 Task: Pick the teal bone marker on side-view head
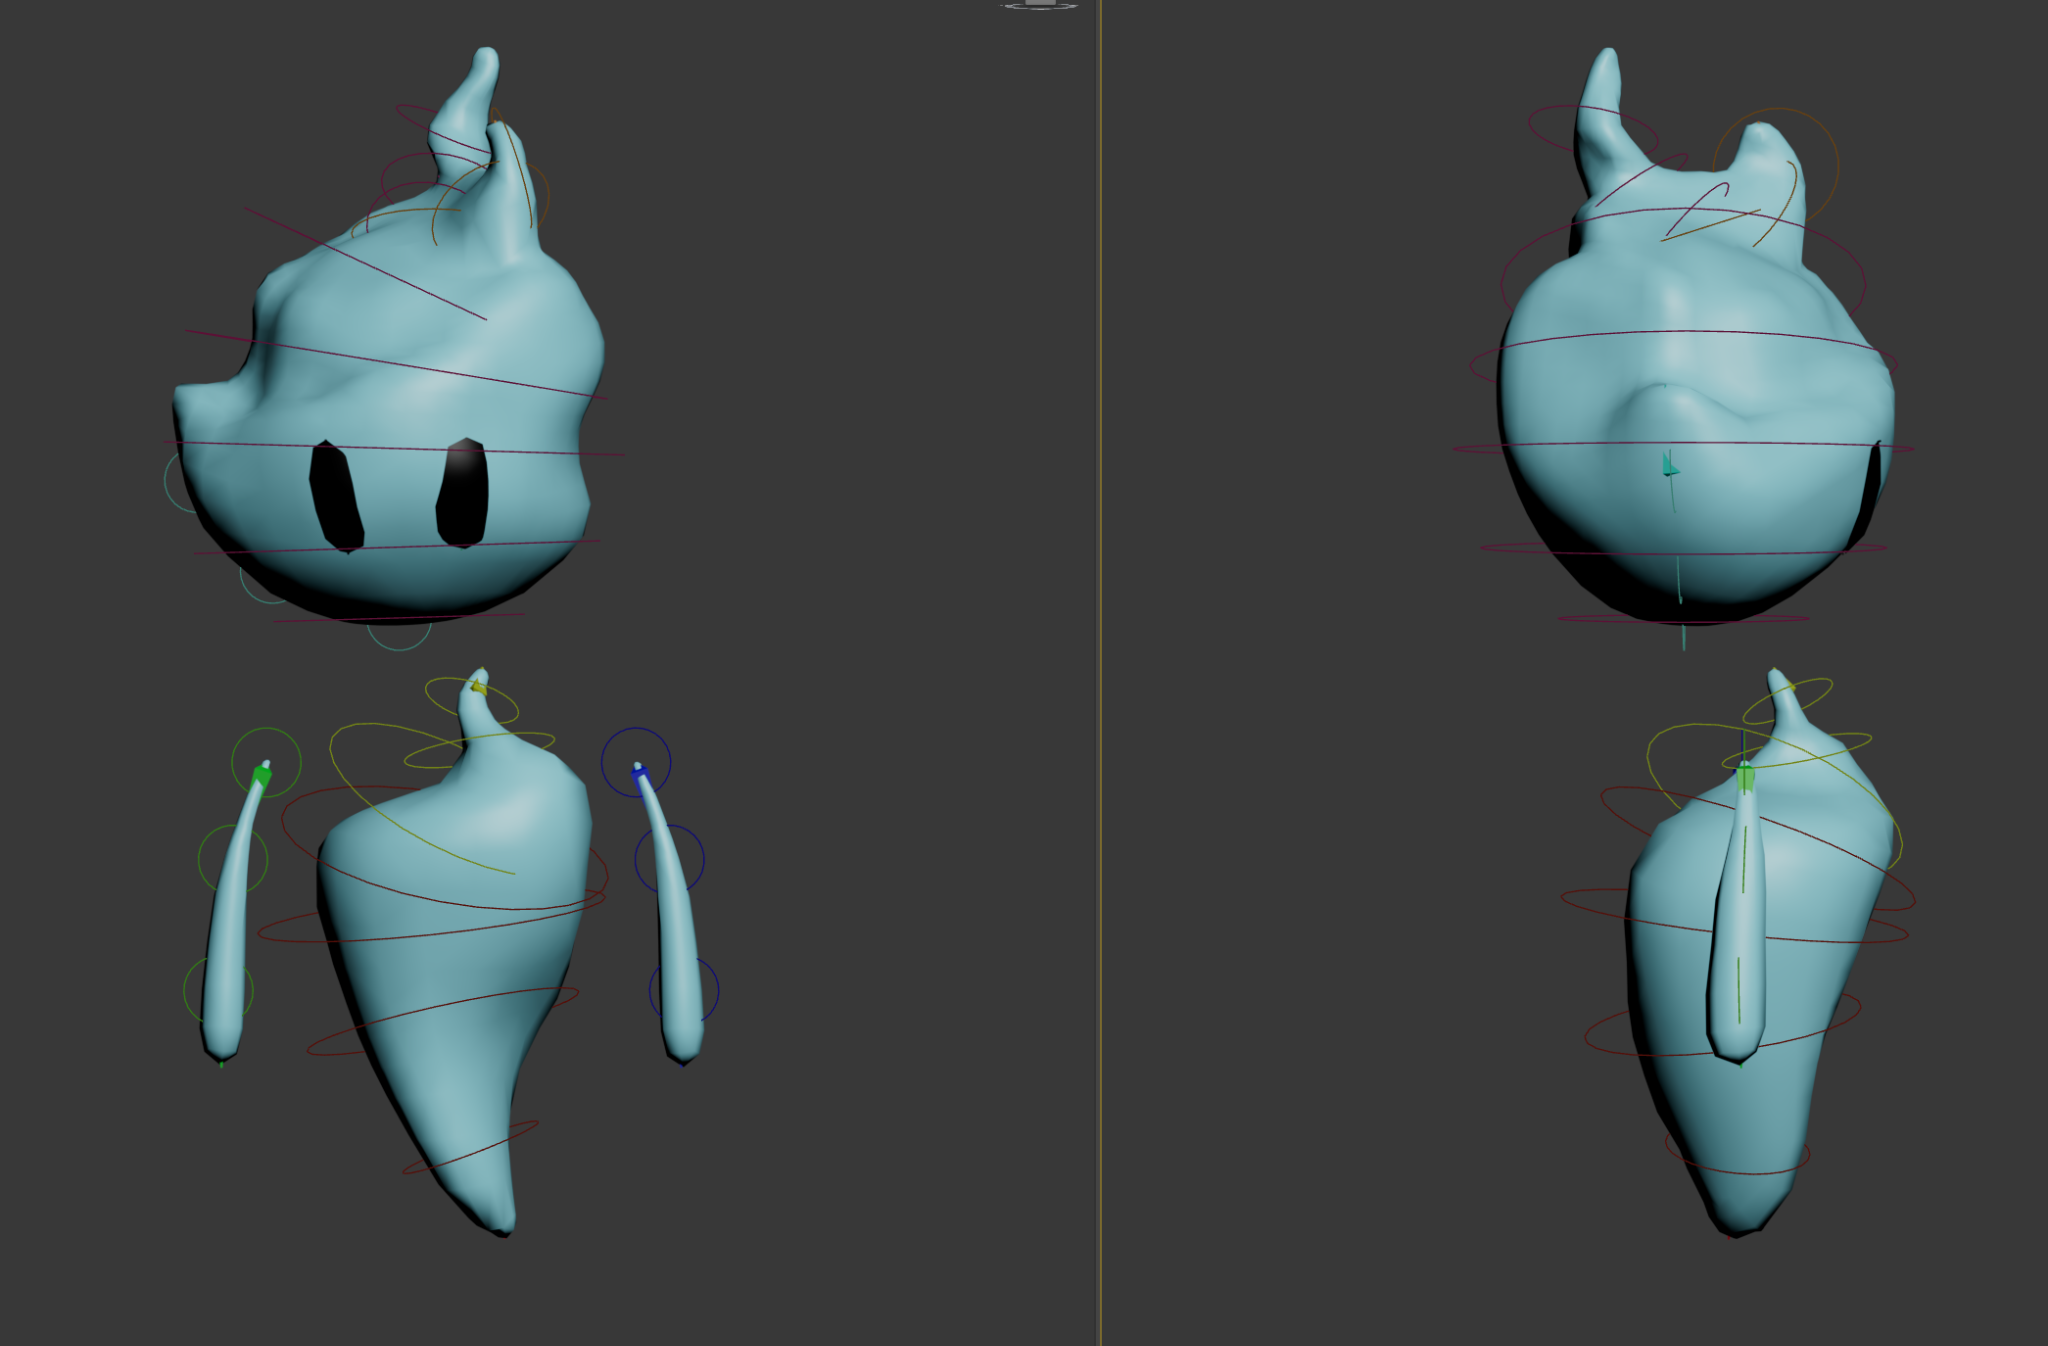coord(1669,464)
